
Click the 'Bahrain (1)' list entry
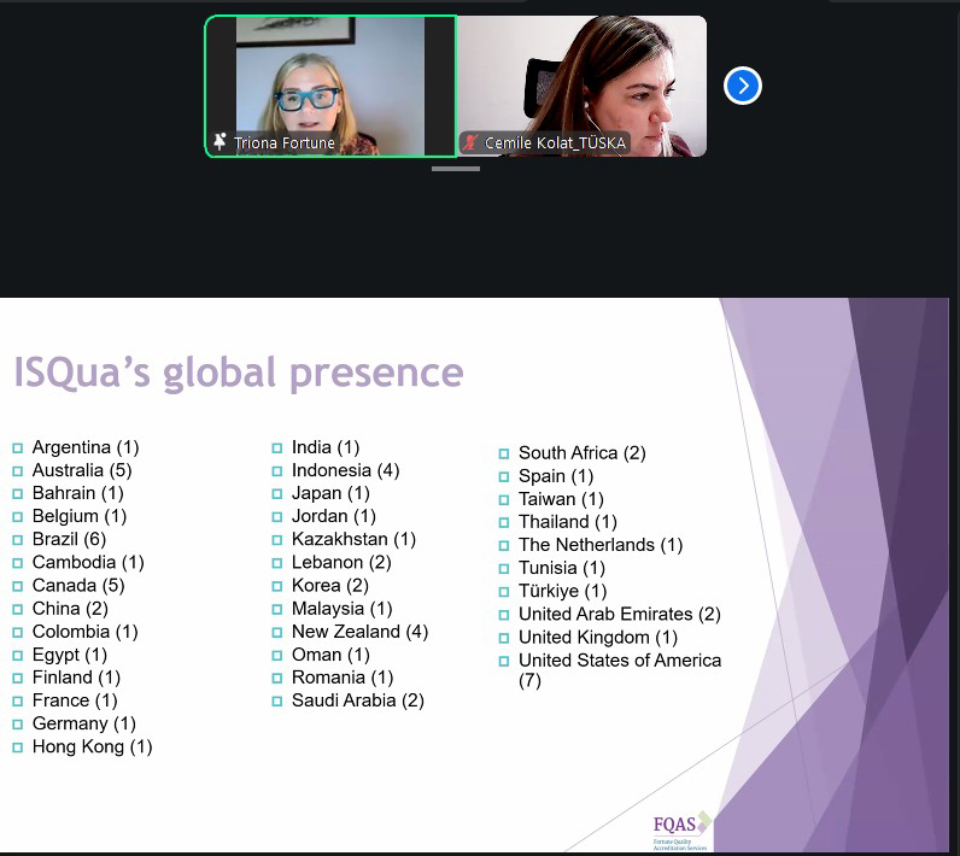tap(78, 494)
